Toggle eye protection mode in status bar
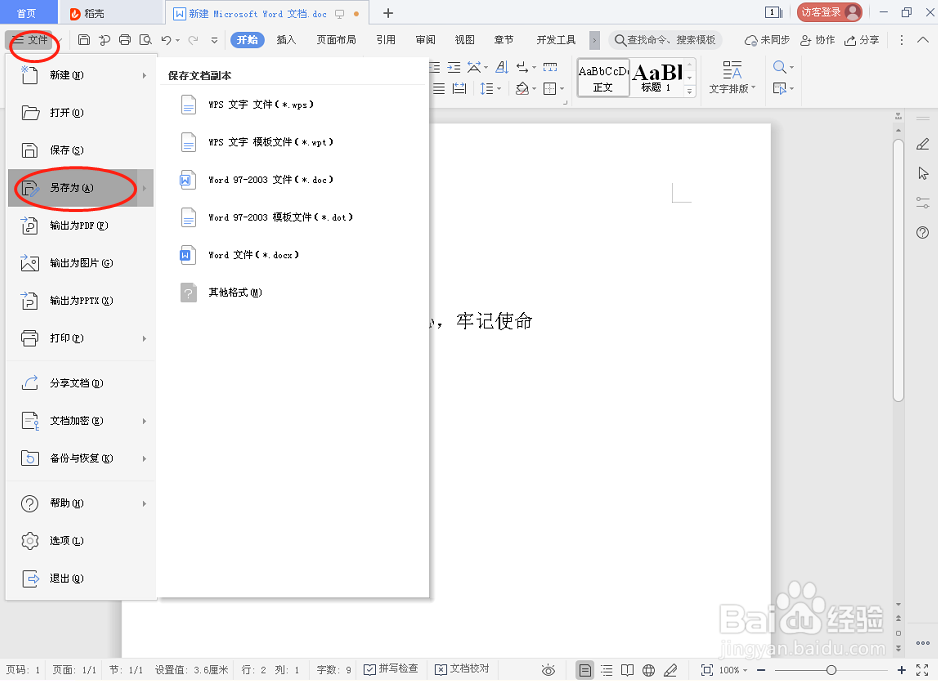938x681 pixels. (548, 670)
